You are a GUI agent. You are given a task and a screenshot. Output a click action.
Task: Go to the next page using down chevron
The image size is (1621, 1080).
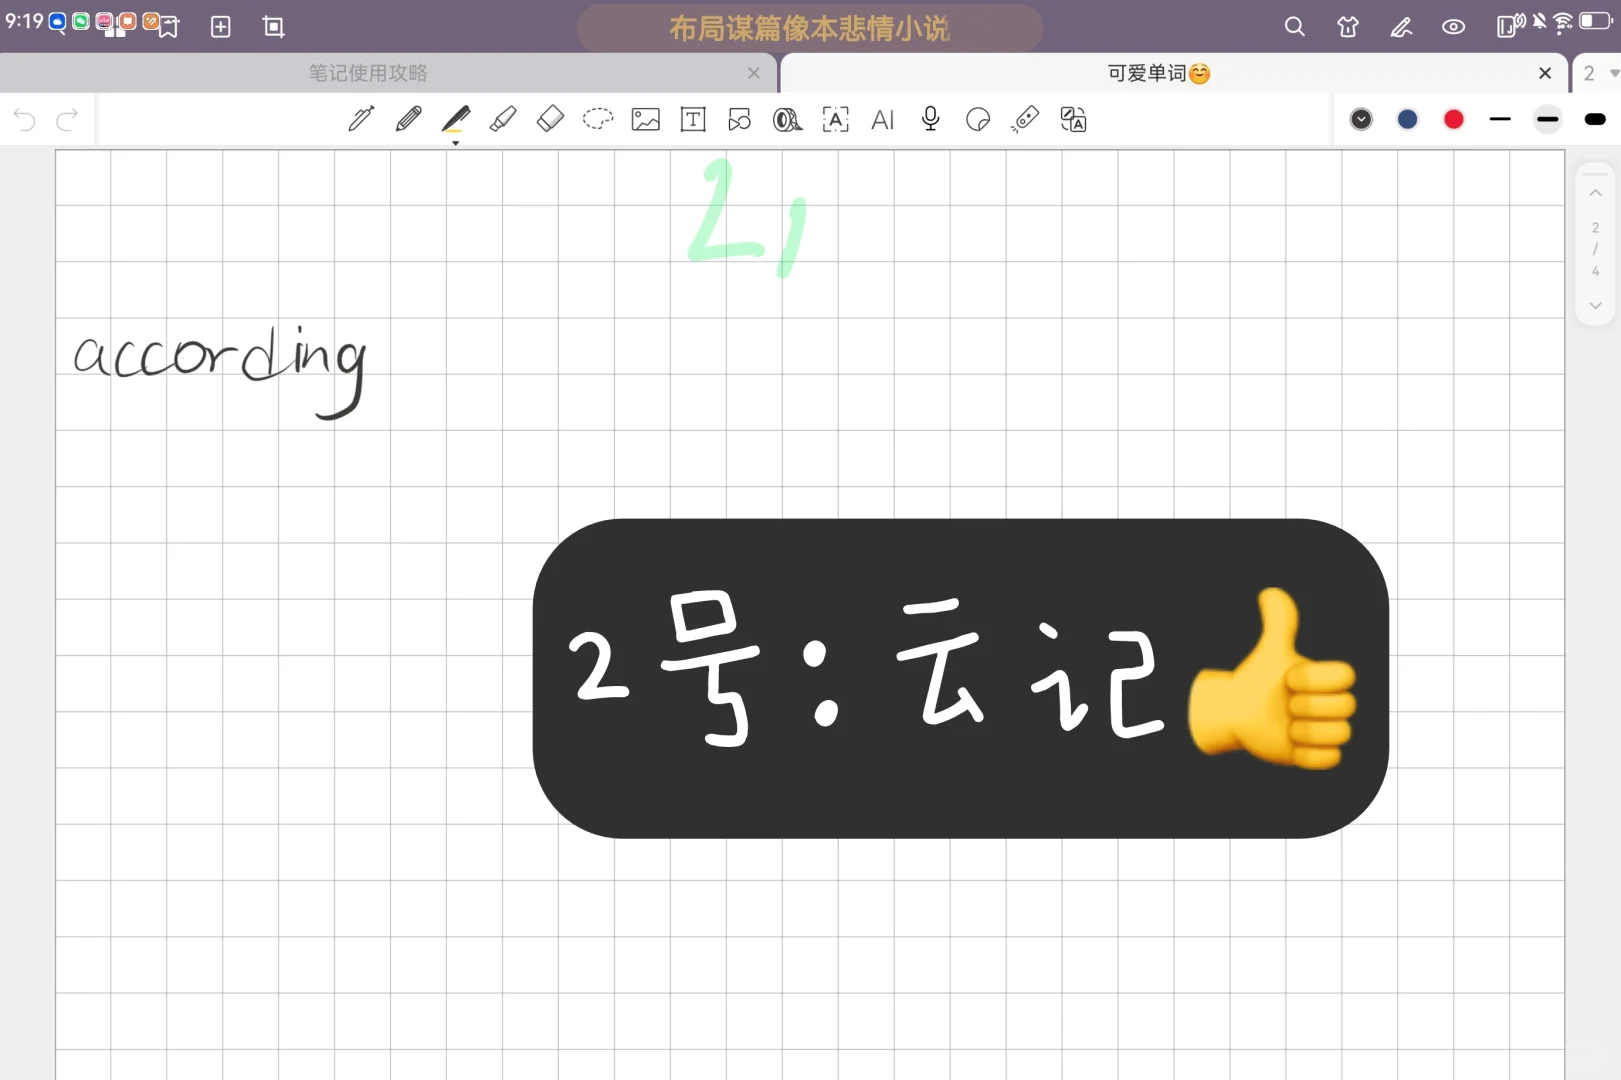click(1595, 306)
